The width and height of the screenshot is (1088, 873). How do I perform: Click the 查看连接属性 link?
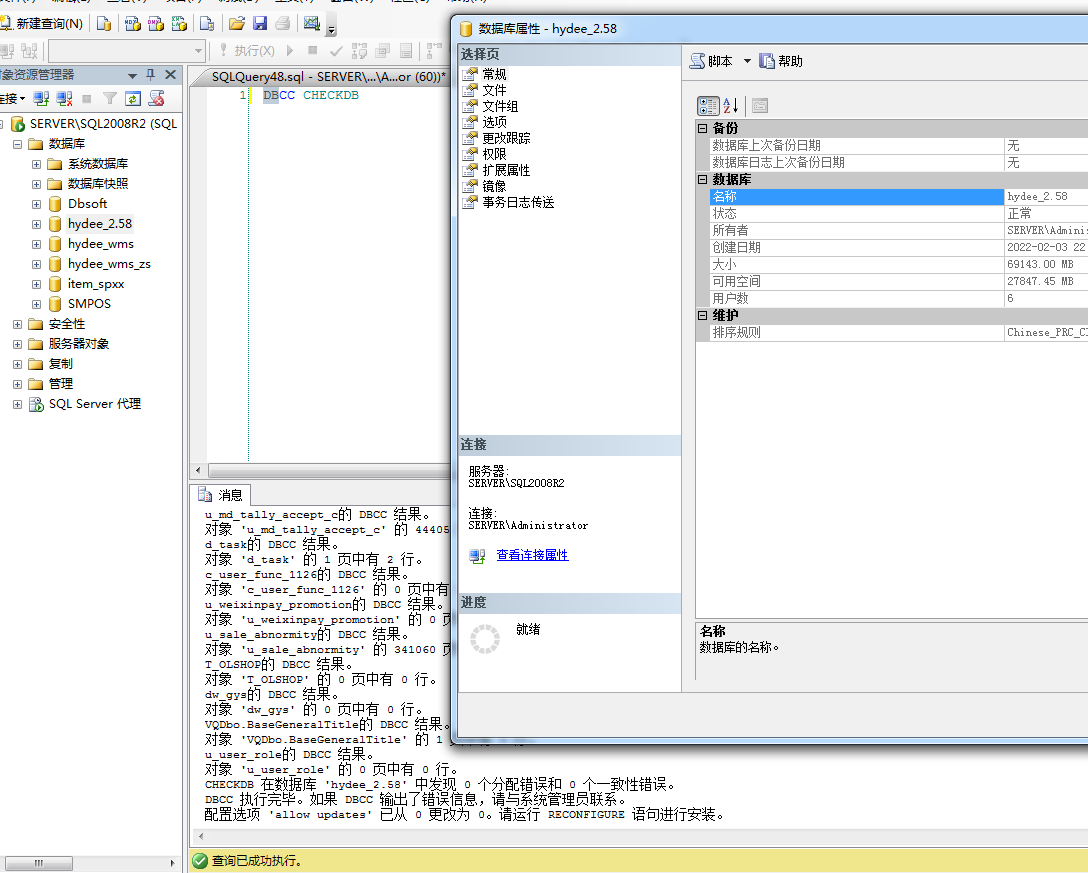pyautogui.click(x=532, y=555)
